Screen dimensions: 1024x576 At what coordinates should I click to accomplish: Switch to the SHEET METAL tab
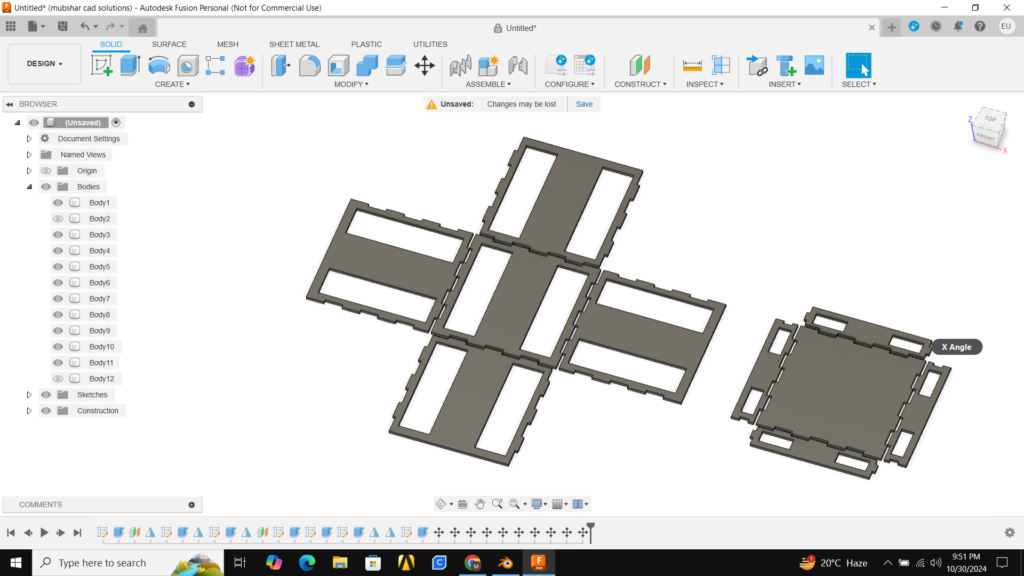click(294, 44)
